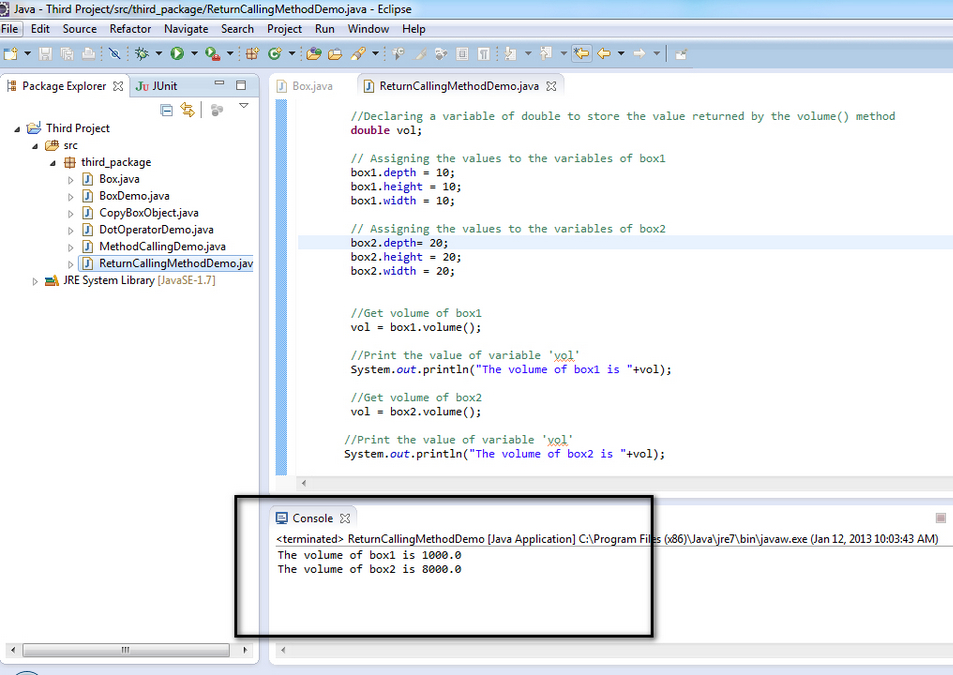
Task: Switch to the JUnit tab
Action: coord(156,86)
